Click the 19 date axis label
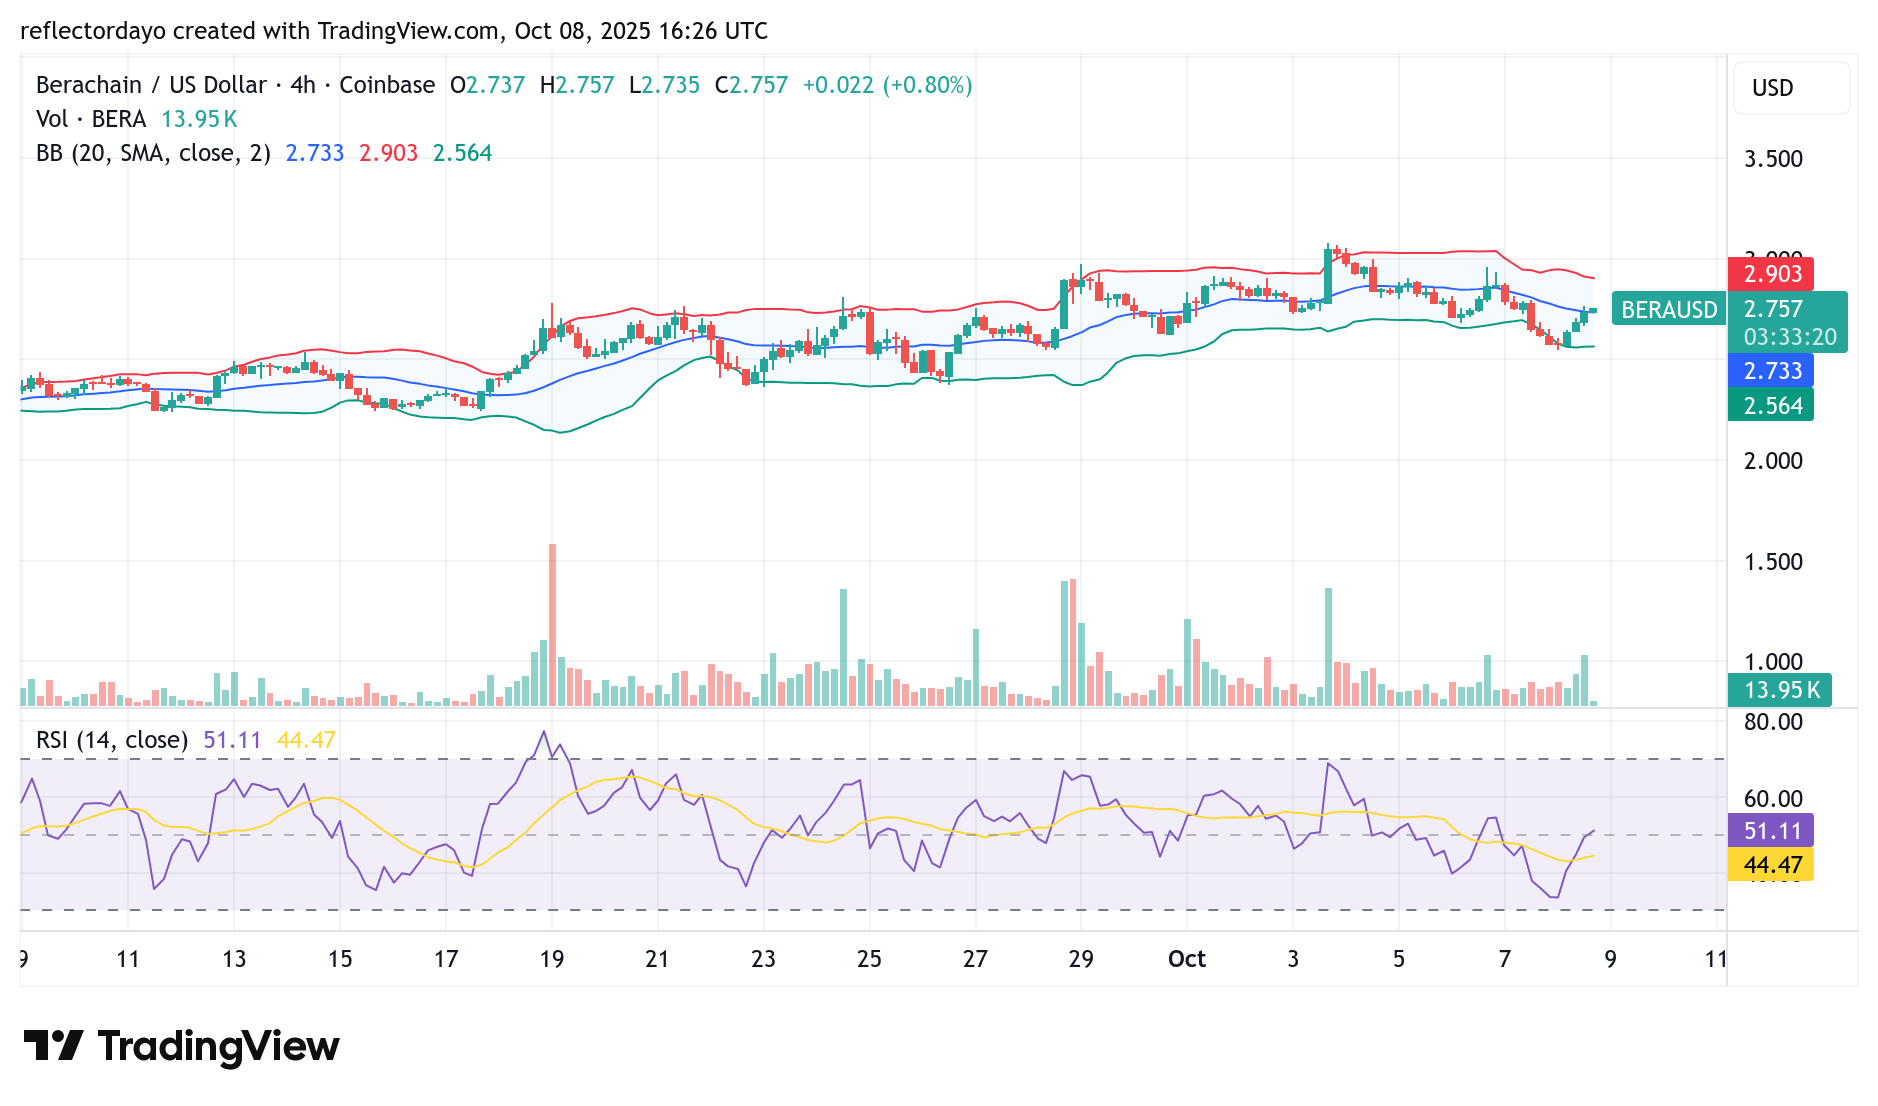1878x1106 pixels. [x=551, y=959]
